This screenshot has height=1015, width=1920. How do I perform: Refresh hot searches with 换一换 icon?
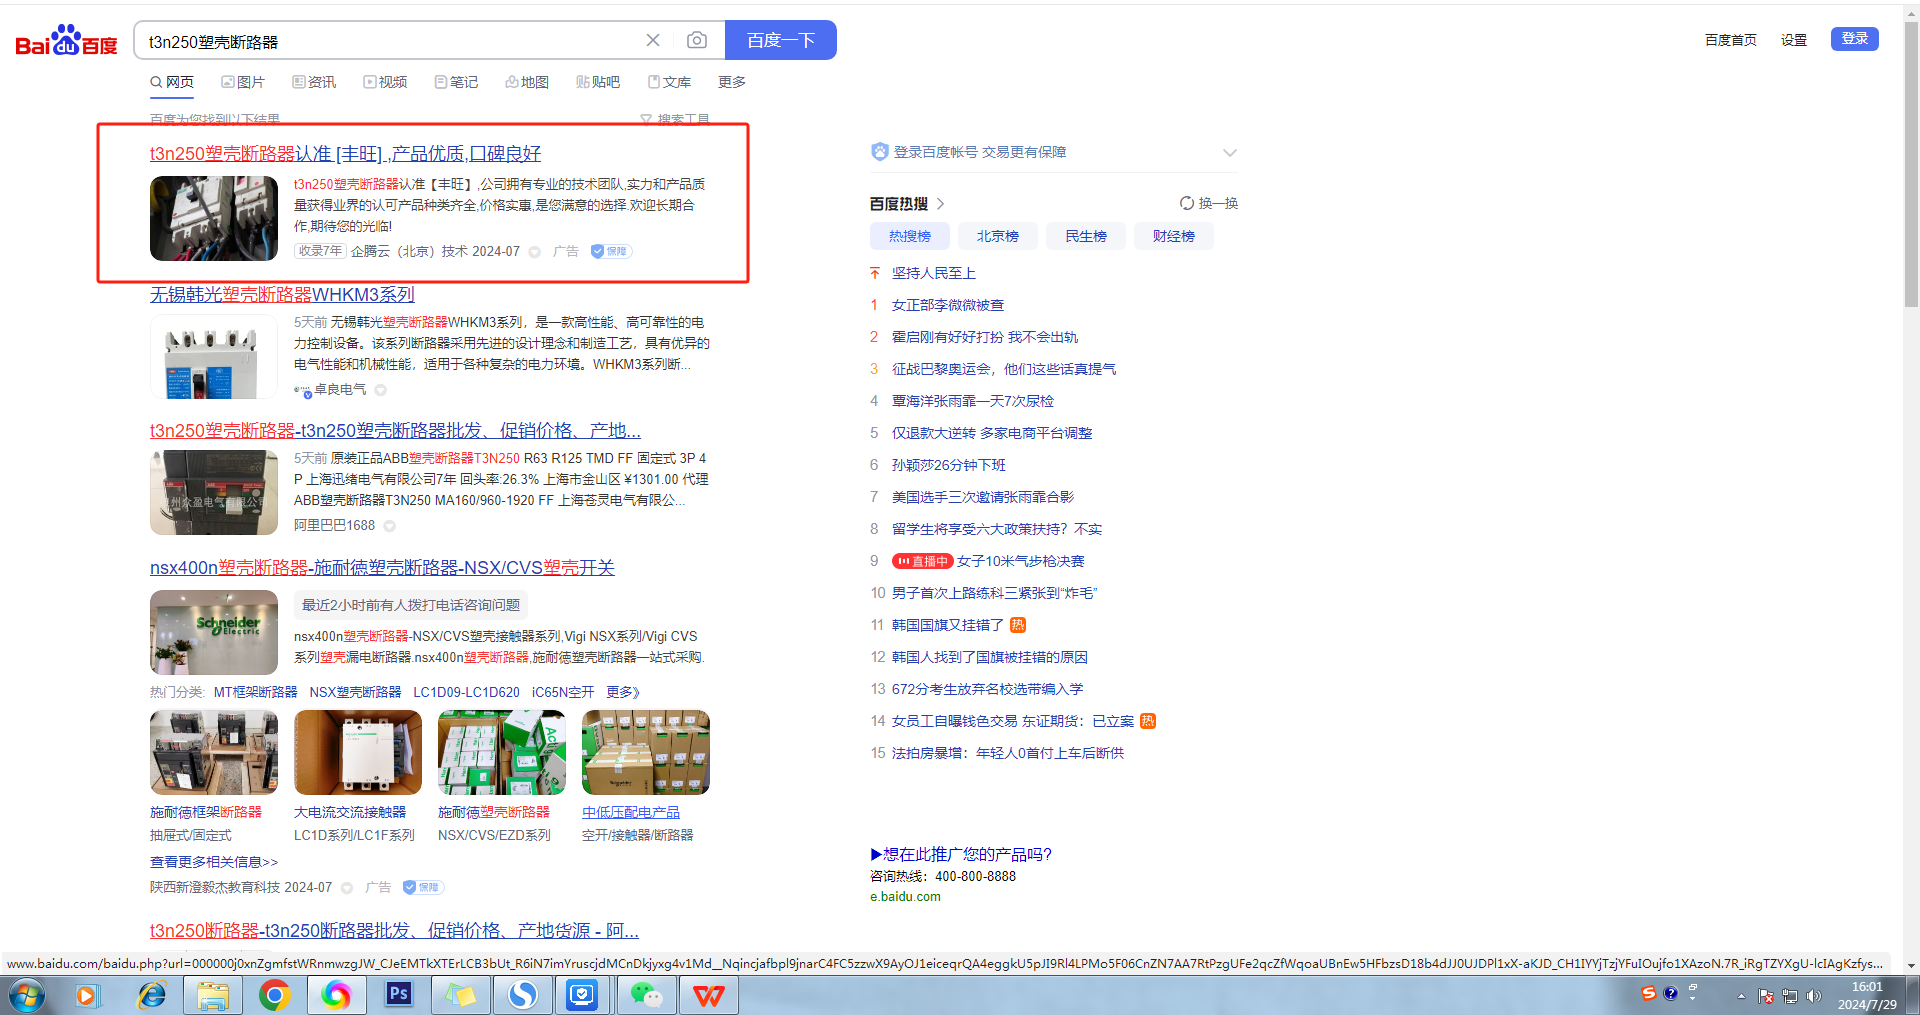click(x=1208, y=203)
